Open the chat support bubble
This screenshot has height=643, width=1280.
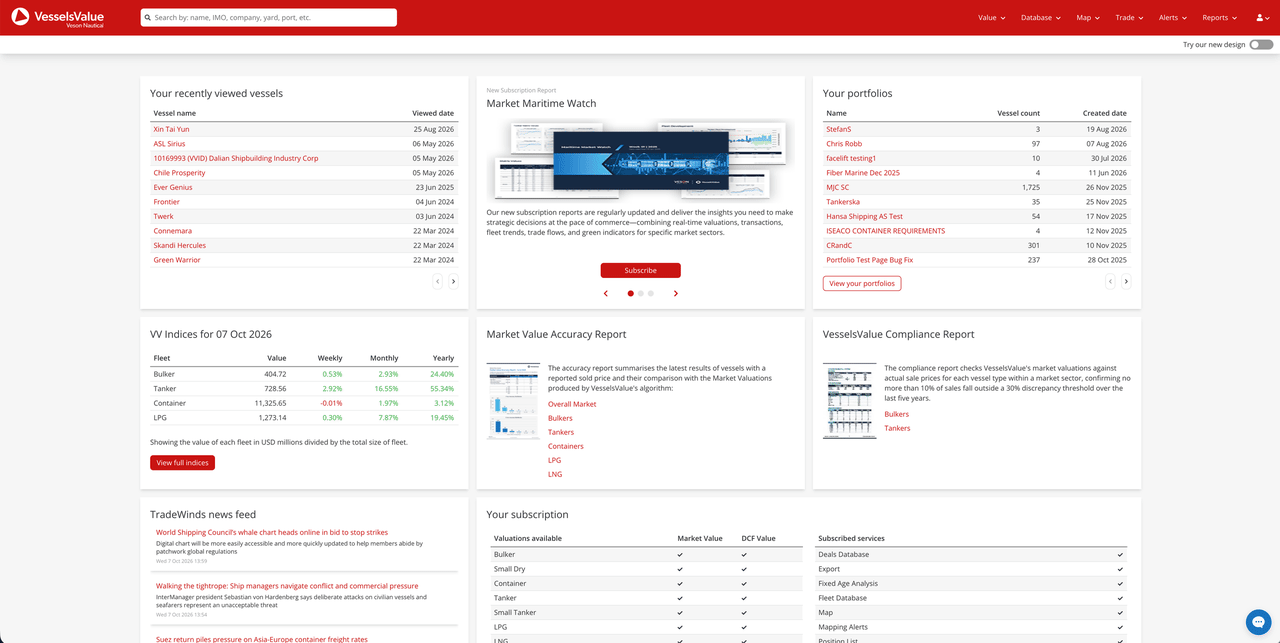click(x=1257, y=621)
